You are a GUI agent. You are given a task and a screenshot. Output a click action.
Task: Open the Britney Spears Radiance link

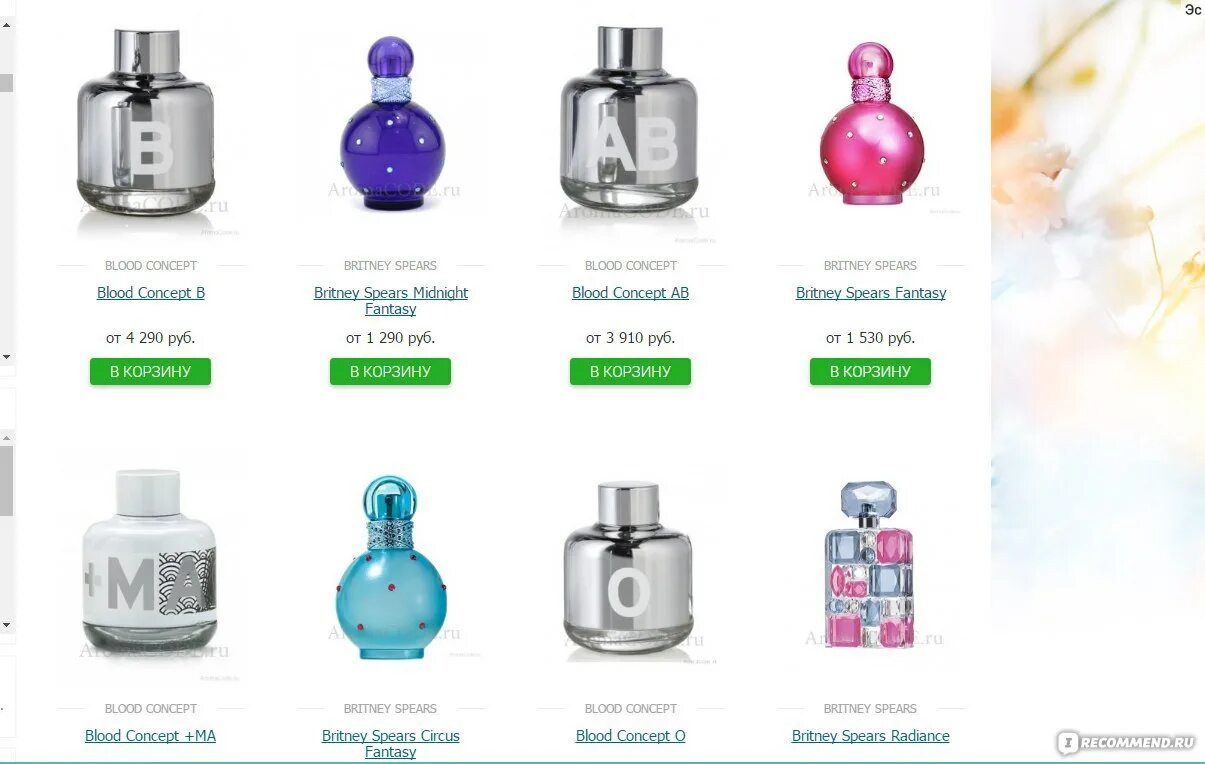871,736
